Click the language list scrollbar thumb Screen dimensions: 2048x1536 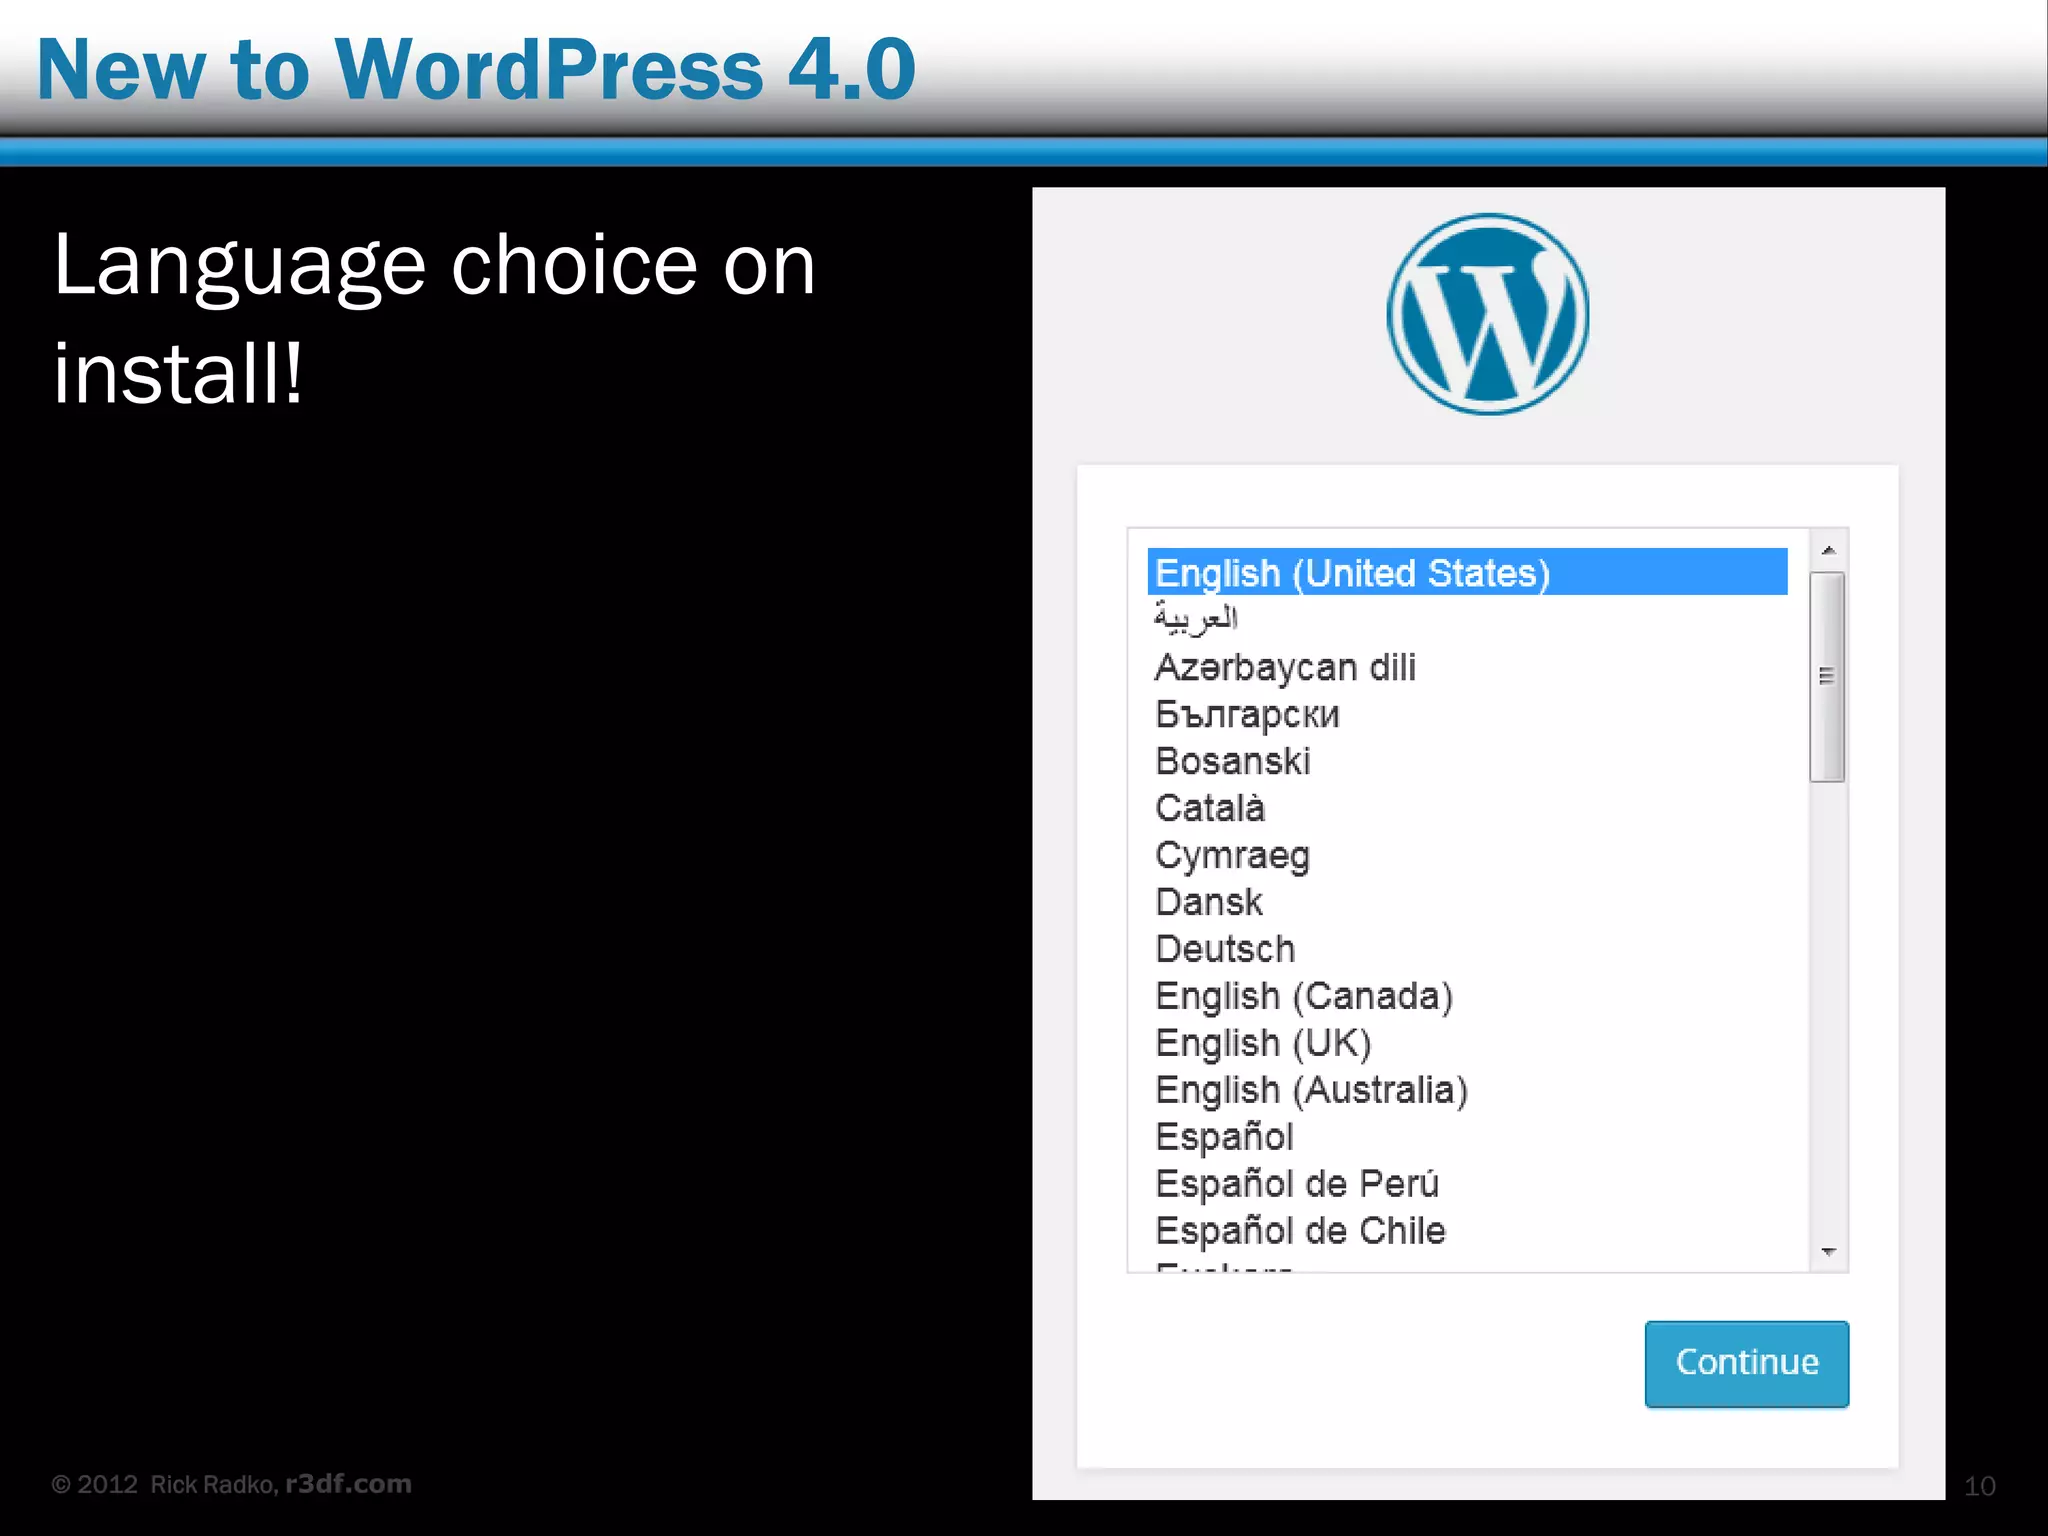[x=1827, y=677]
